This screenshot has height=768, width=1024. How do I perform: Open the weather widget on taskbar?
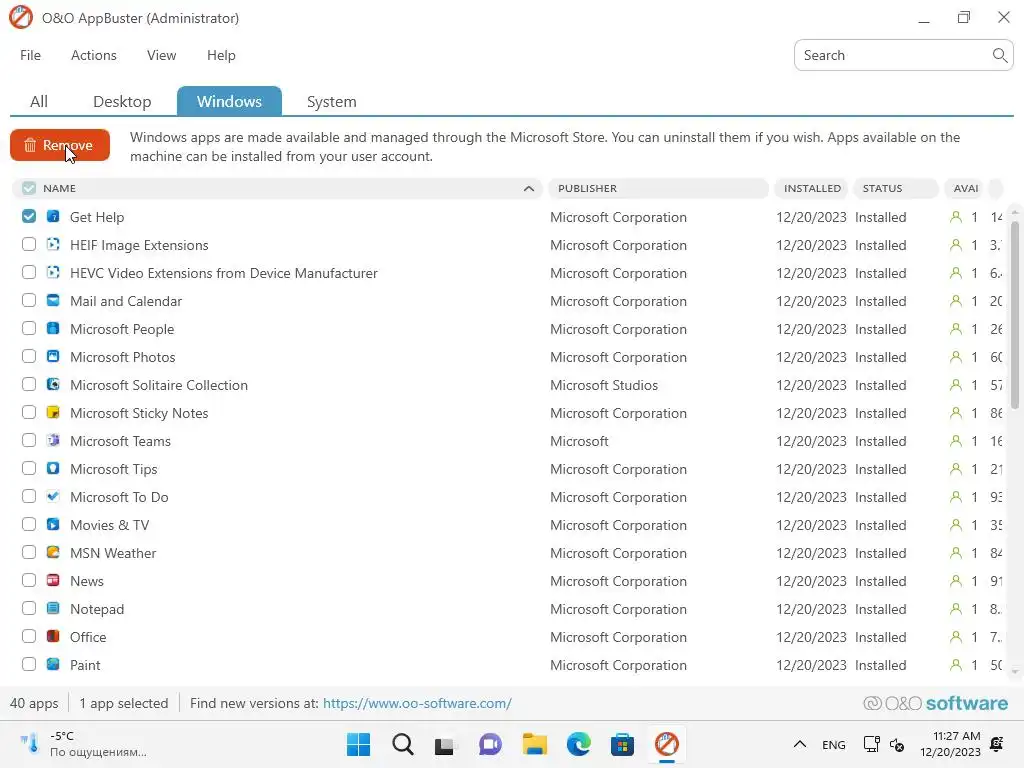pos(82,744)
